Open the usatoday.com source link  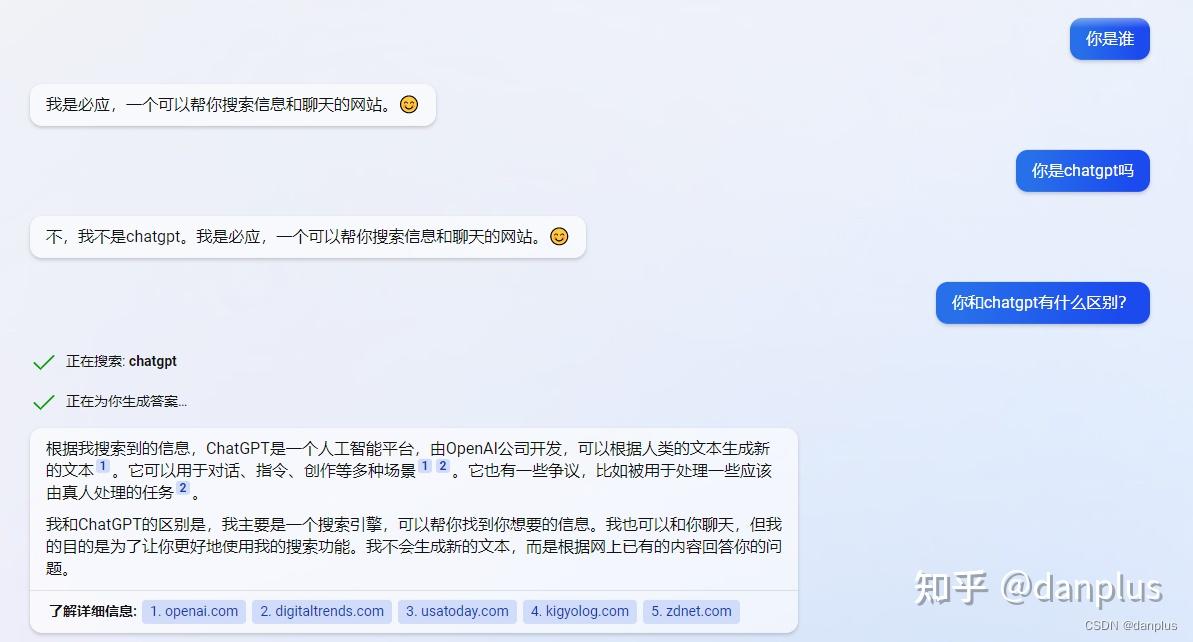[x=457, y=612]
